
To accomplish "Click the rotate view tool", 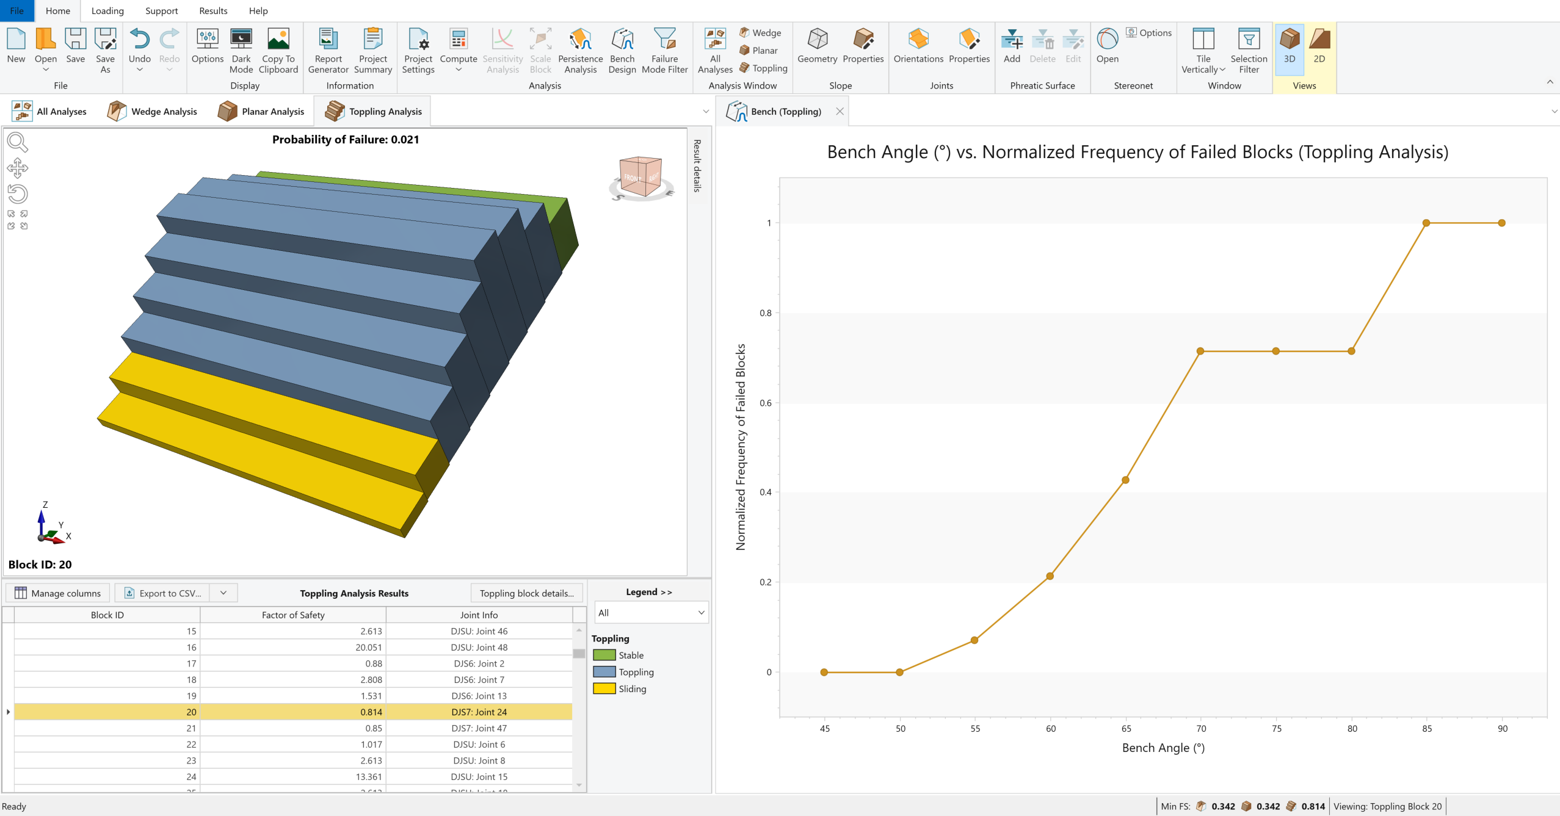I will (x=17, y=194).
